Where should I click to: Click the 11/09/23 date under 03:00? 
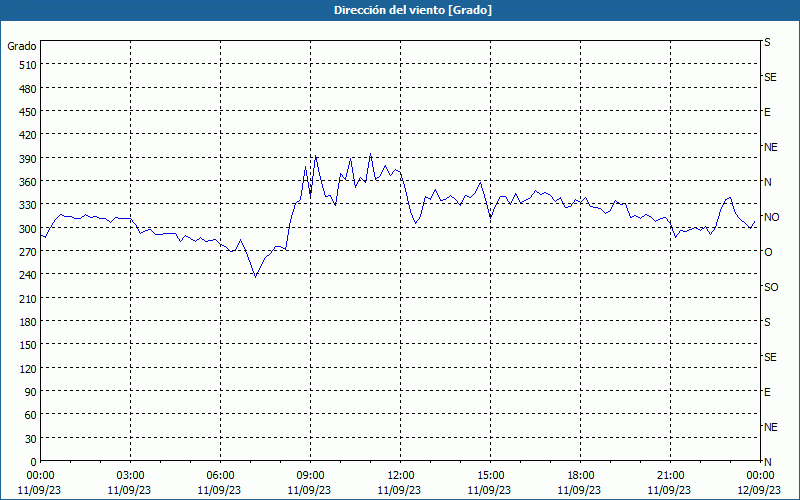tap(129, 490)
